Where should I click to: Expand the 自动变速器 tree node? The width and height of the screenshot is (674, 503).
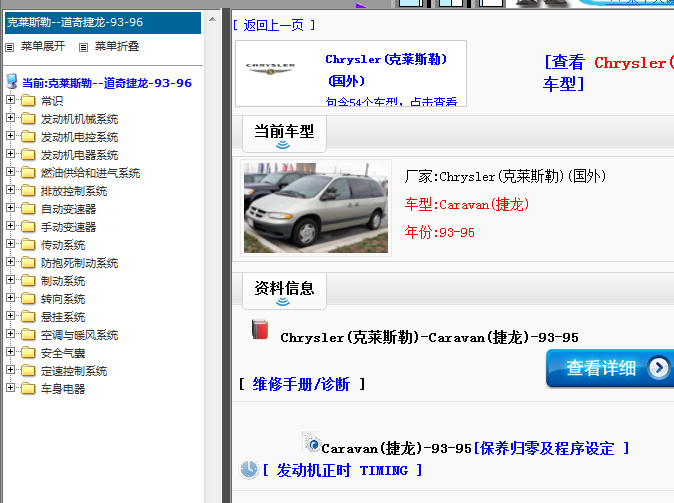(11, 208)
